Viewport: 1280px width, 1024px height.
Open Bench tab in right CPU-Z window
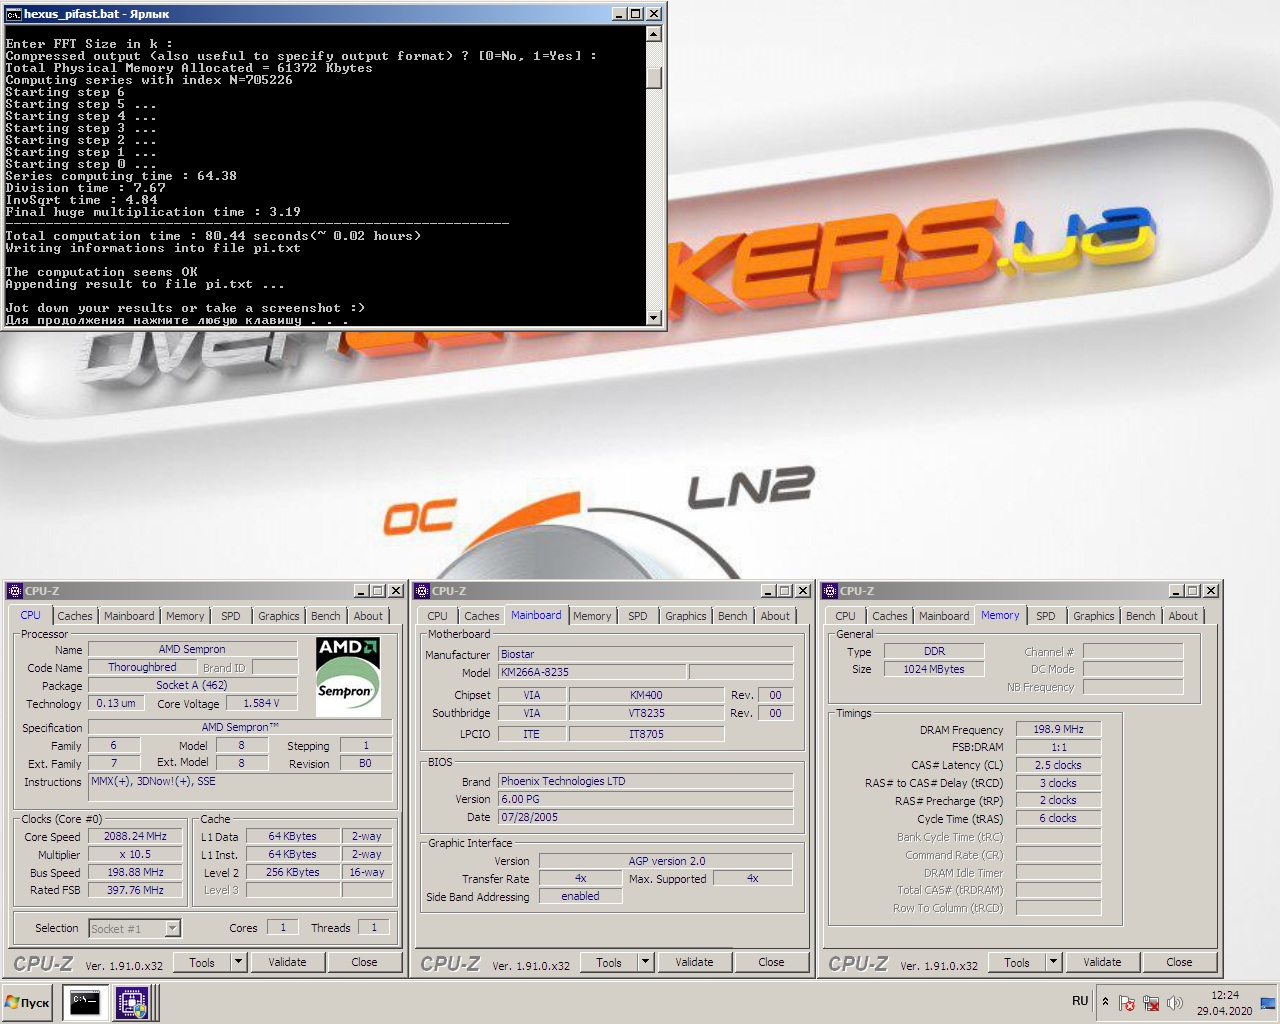[1140, 616]
